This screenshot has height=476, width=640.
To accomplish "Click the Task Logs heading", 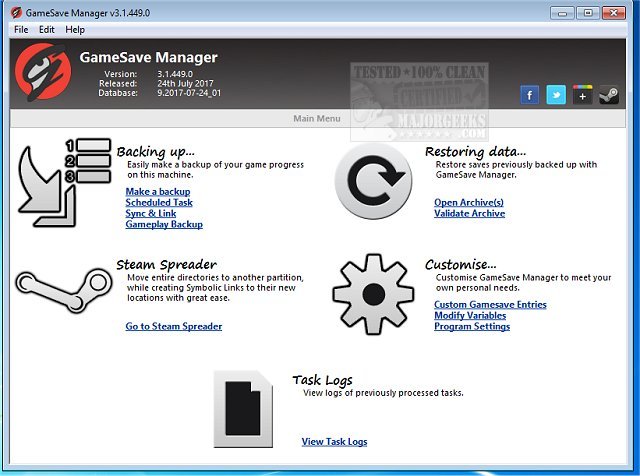I will tap(322, 380).
